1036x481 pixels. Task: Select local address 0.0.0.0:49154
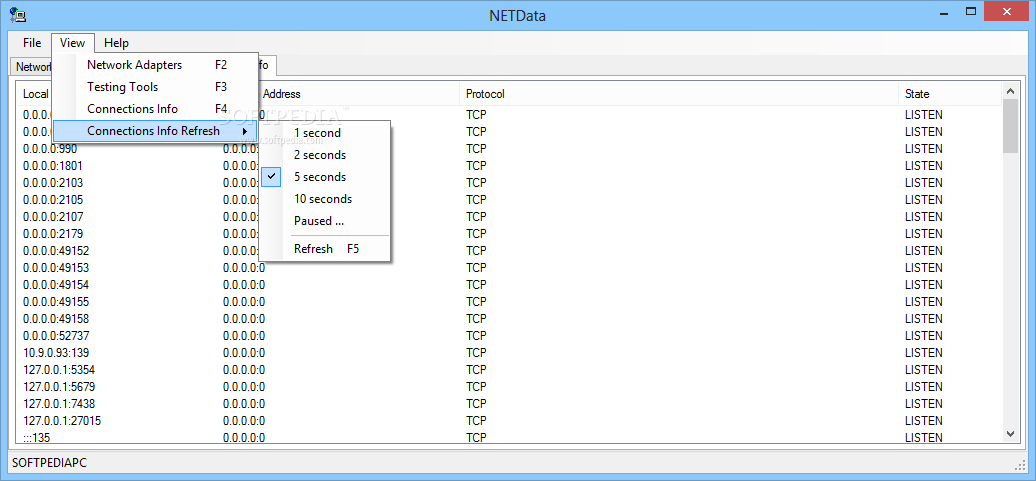[x=56, y=285]
